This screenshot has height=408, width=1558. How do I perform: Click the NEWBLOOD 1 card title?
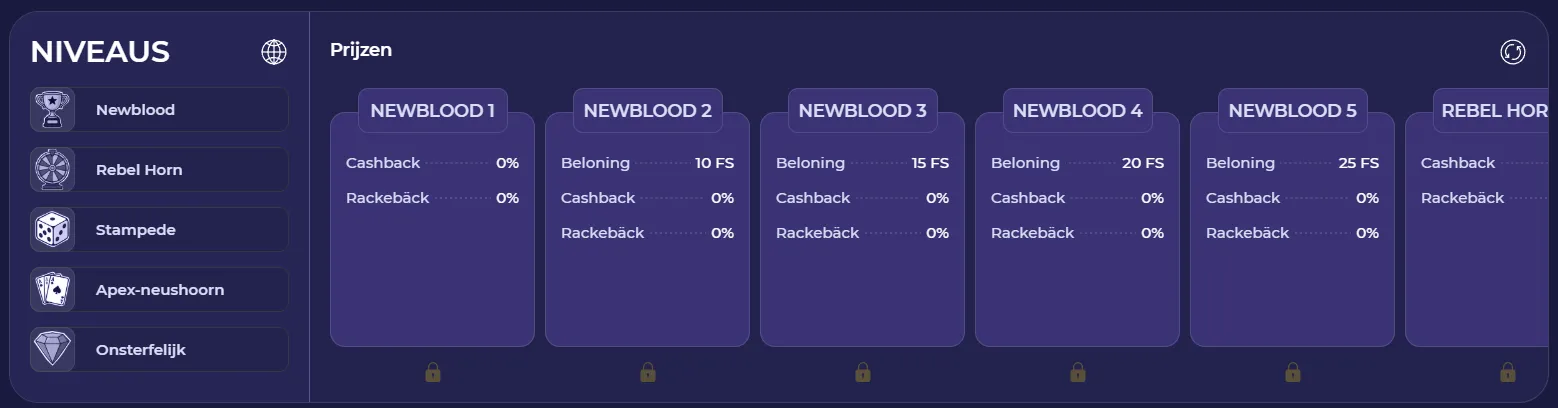433,111
